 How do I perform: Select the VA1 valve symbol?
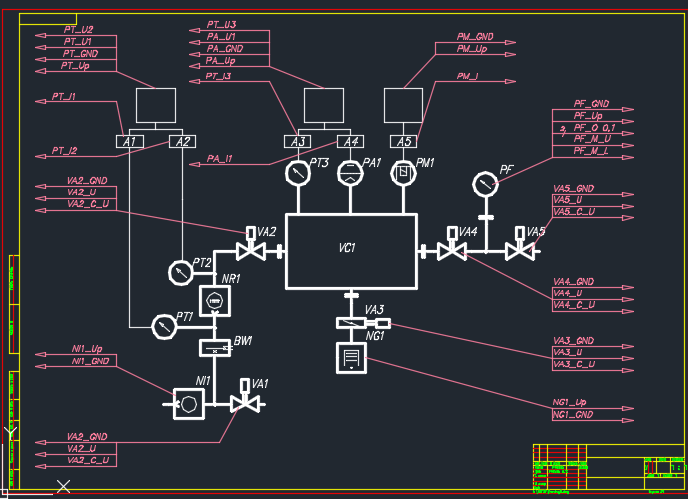(x=245, y=396)
